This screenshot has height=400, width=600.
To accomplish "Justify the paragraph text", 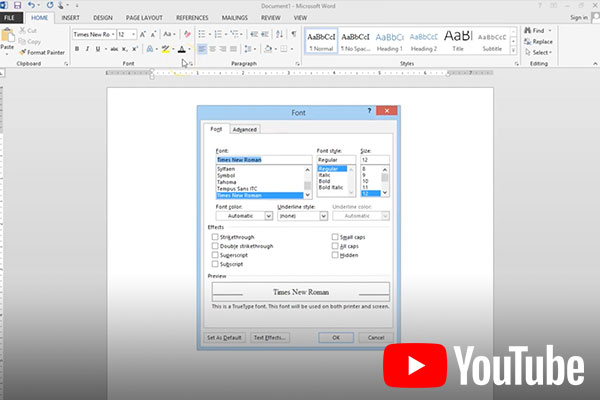I will [233, 49].
